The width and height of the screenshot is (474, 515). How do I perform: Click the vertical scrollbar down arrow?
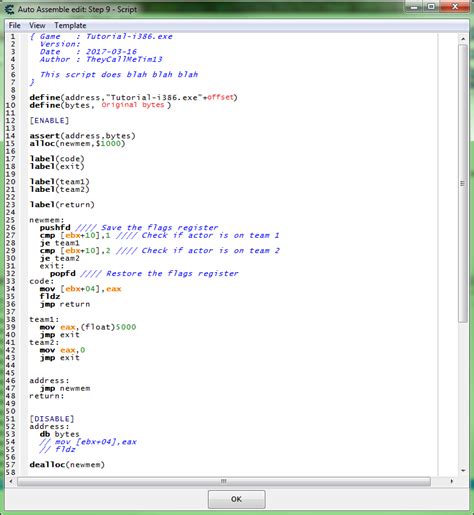click(x=463, y=470)
